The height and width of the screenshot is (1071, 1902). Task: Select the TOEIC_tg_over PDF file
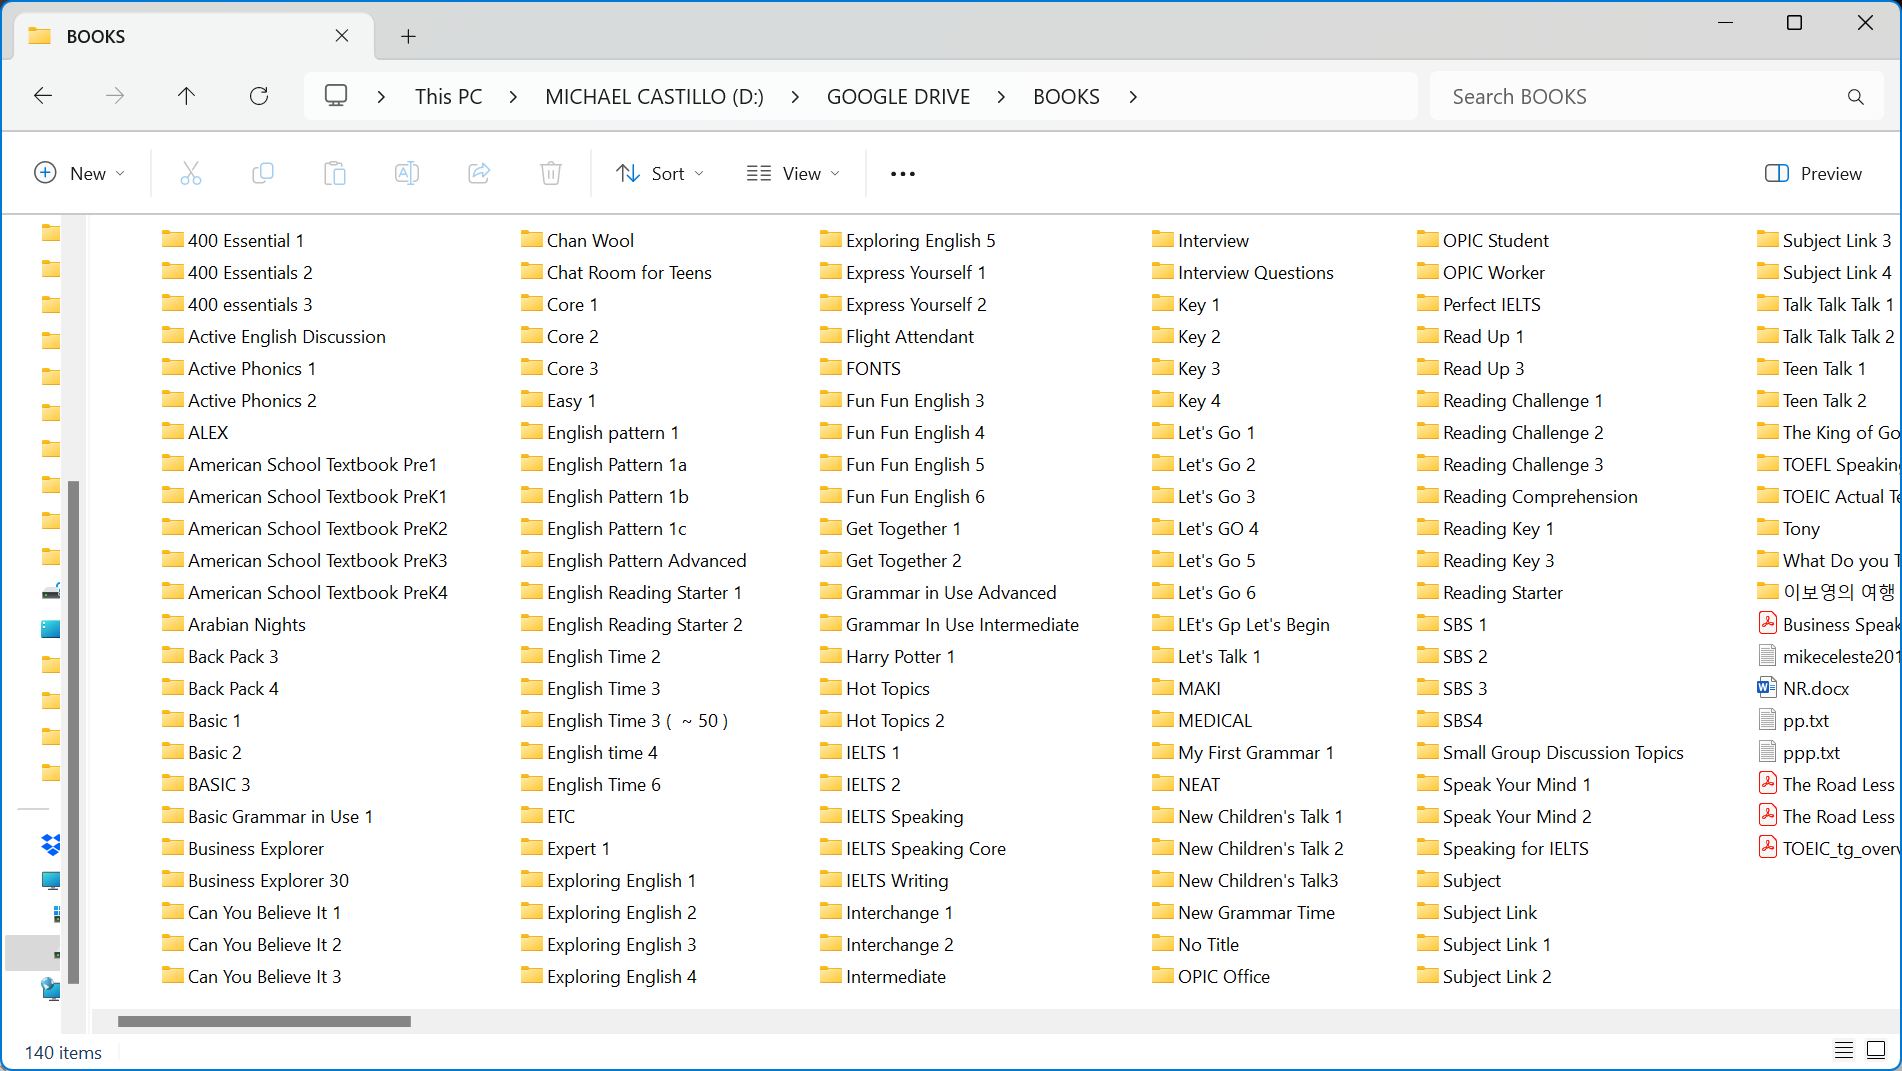click(x=1829, y=848)
